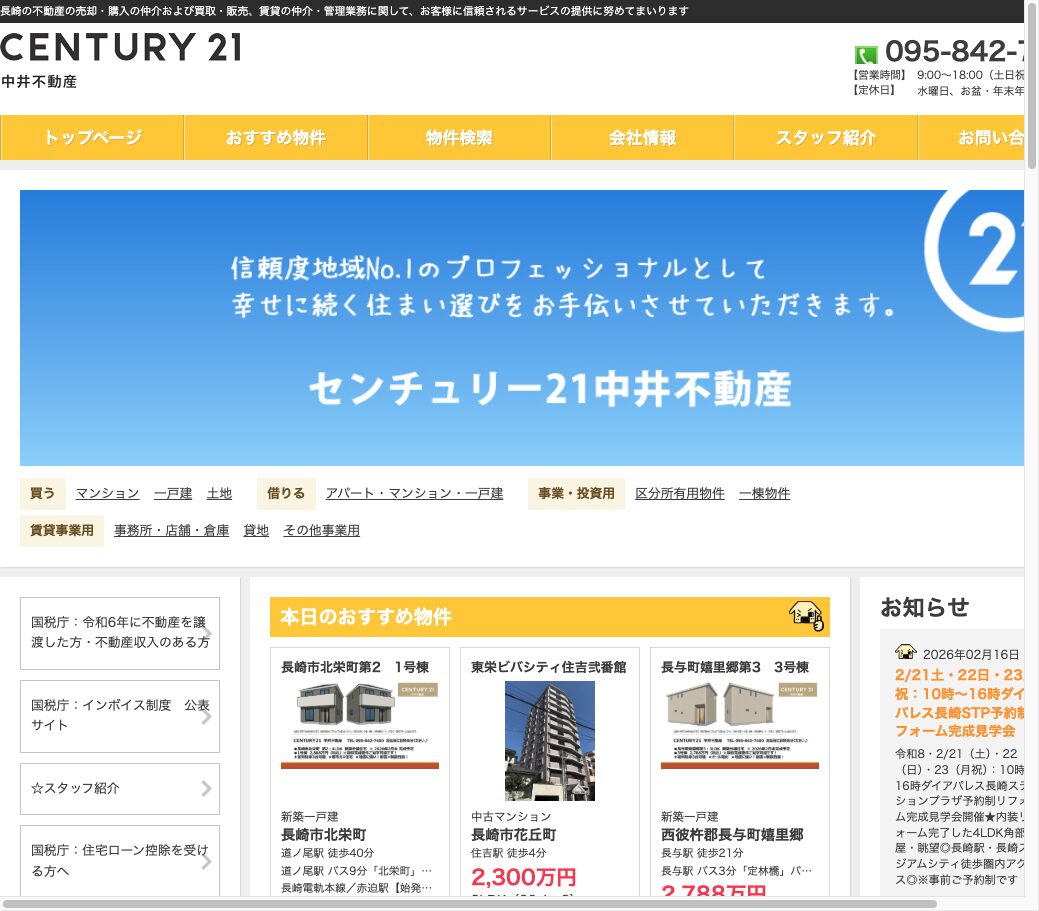The width and height of the screenshot is (1039, 911).
Task: Click 一棟物件 link
Action: (x=765, y=494)
